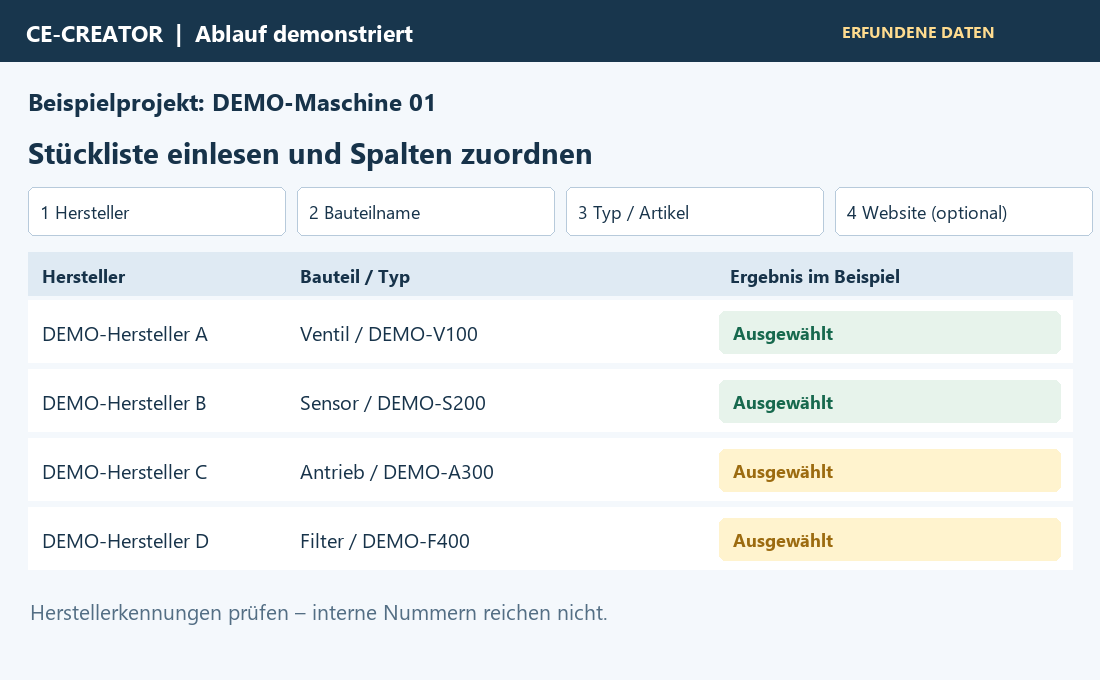Click the yellow 'Ausgewählt' badge for Antrieb
The height and width of the screenshot is (680, 1100).
click(x=890, y=470)
